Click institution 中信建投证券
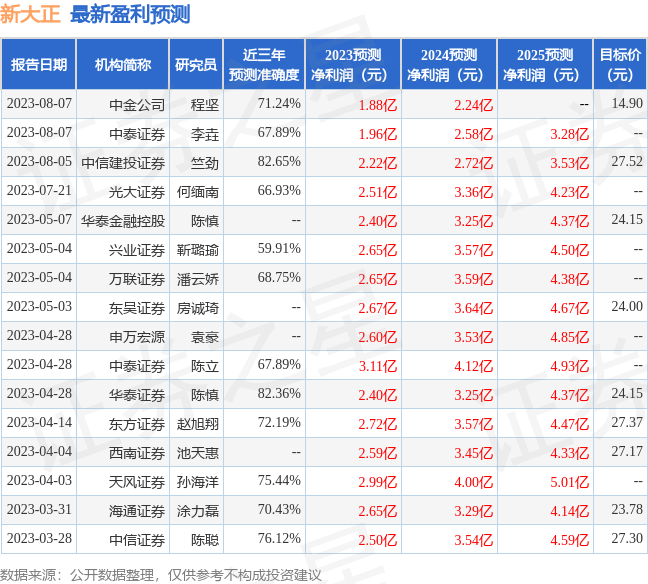Viewport: 648px width, 584px height. click(123, 163)
